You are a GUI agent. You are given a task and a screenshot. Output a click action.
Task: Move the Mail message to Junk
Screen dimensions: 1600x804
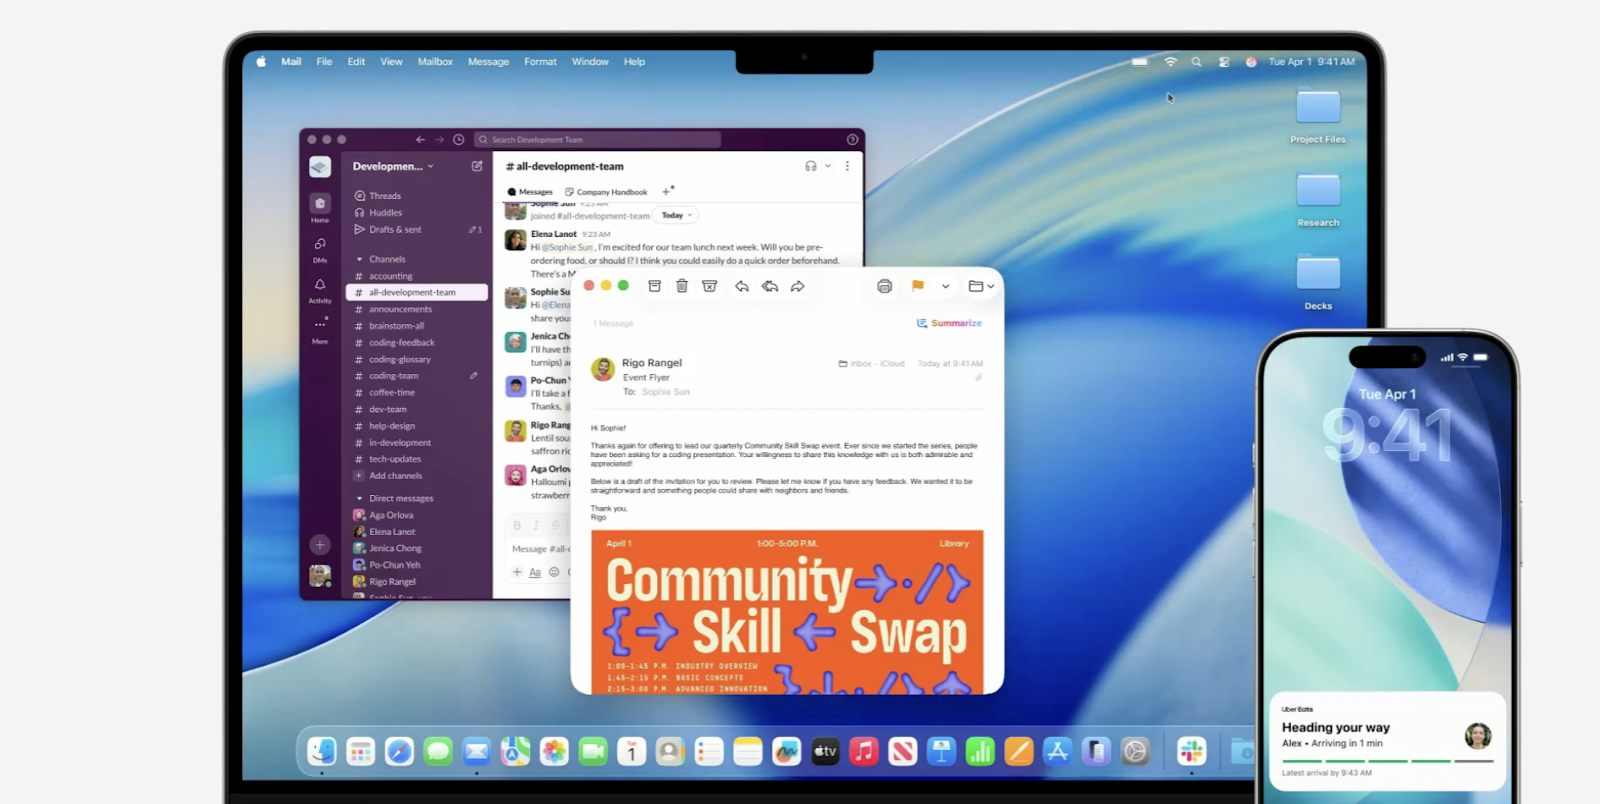coord(710,286)
